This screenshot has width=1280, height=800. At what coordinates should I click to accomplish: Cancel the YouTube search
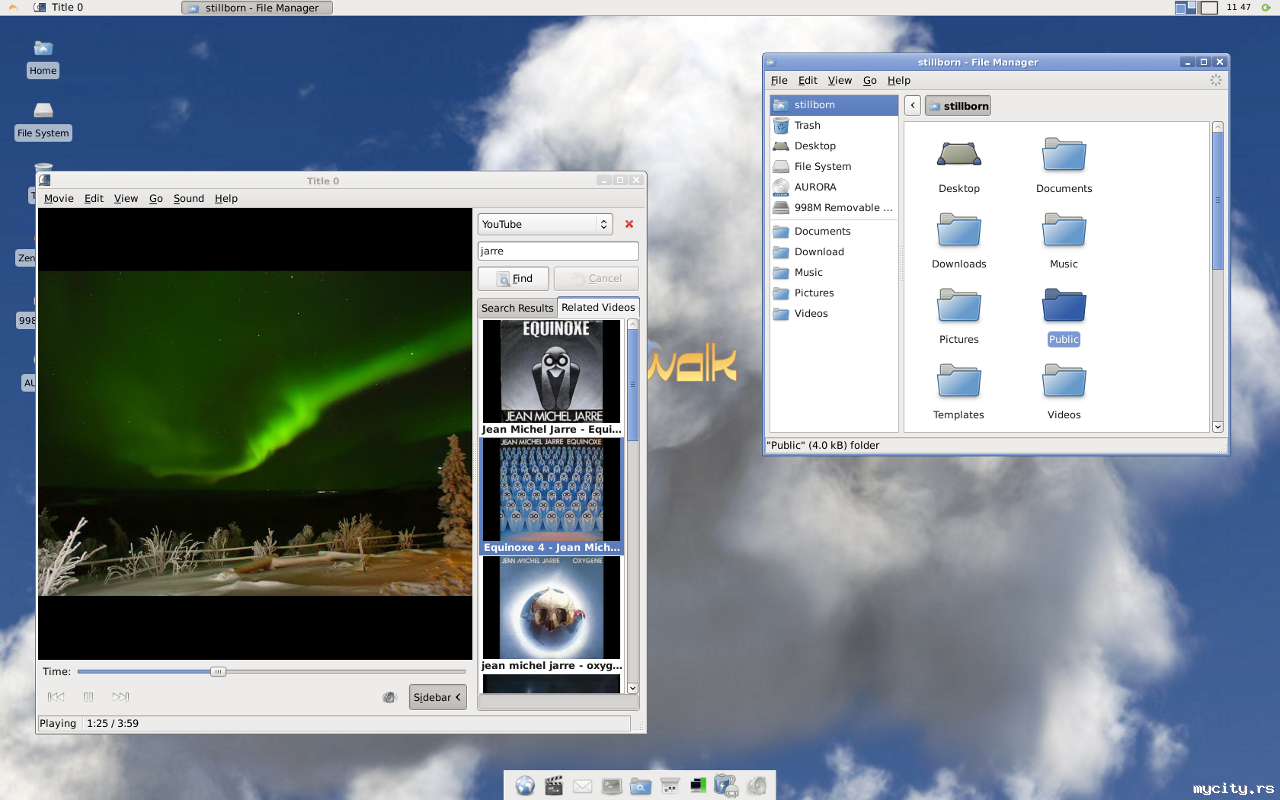coord(596,279)
